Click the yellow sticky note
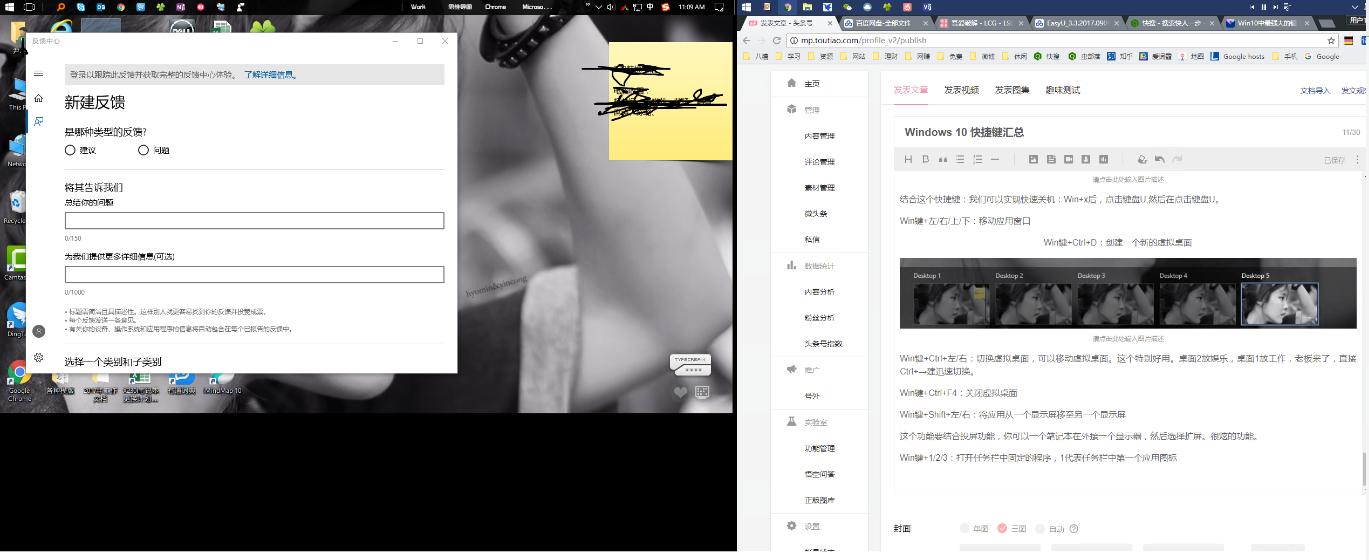Viewport: 1369px width, 560px height. (670, 101)
